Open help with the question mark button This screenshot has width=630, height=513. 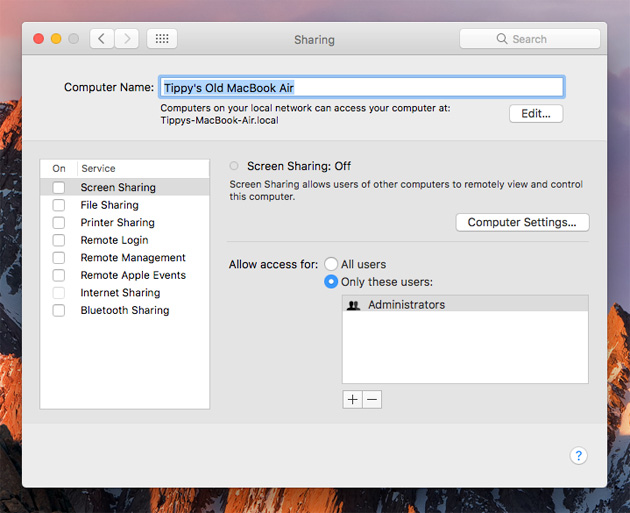(x=578, y=456)
